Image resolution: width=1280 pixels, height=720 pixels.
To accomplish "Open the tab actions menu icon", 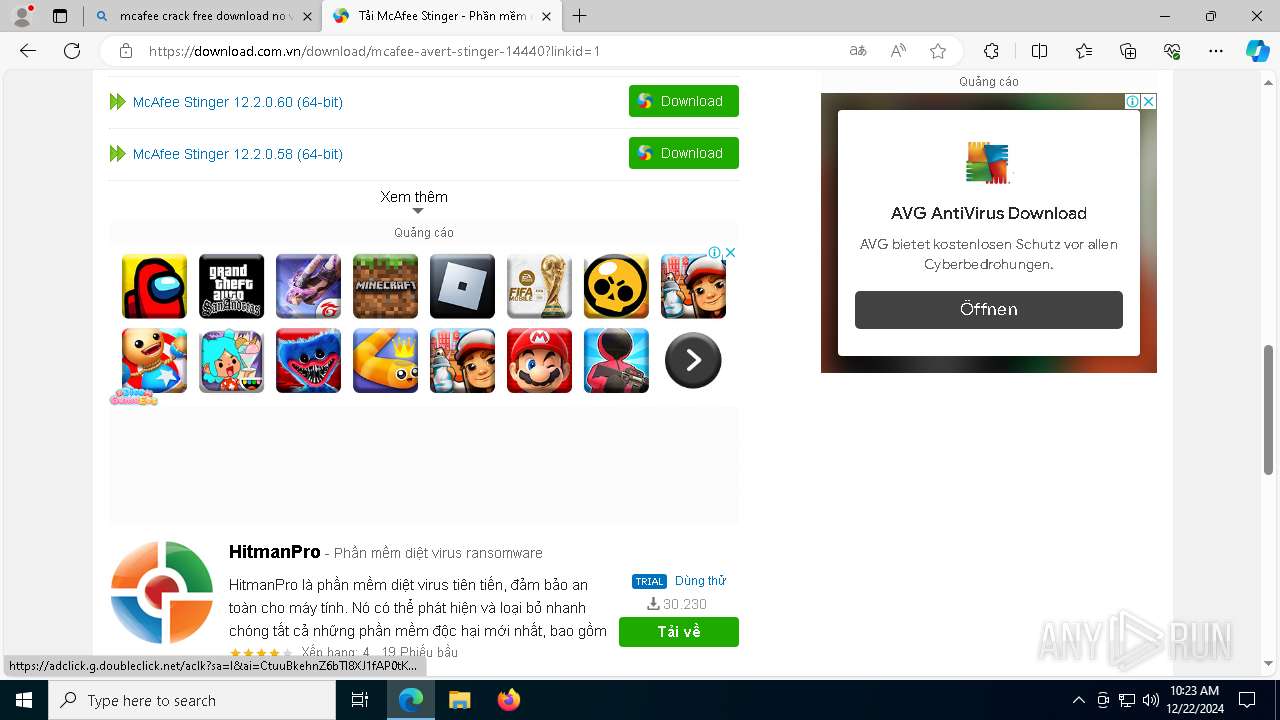I will [x=60, y=16].
